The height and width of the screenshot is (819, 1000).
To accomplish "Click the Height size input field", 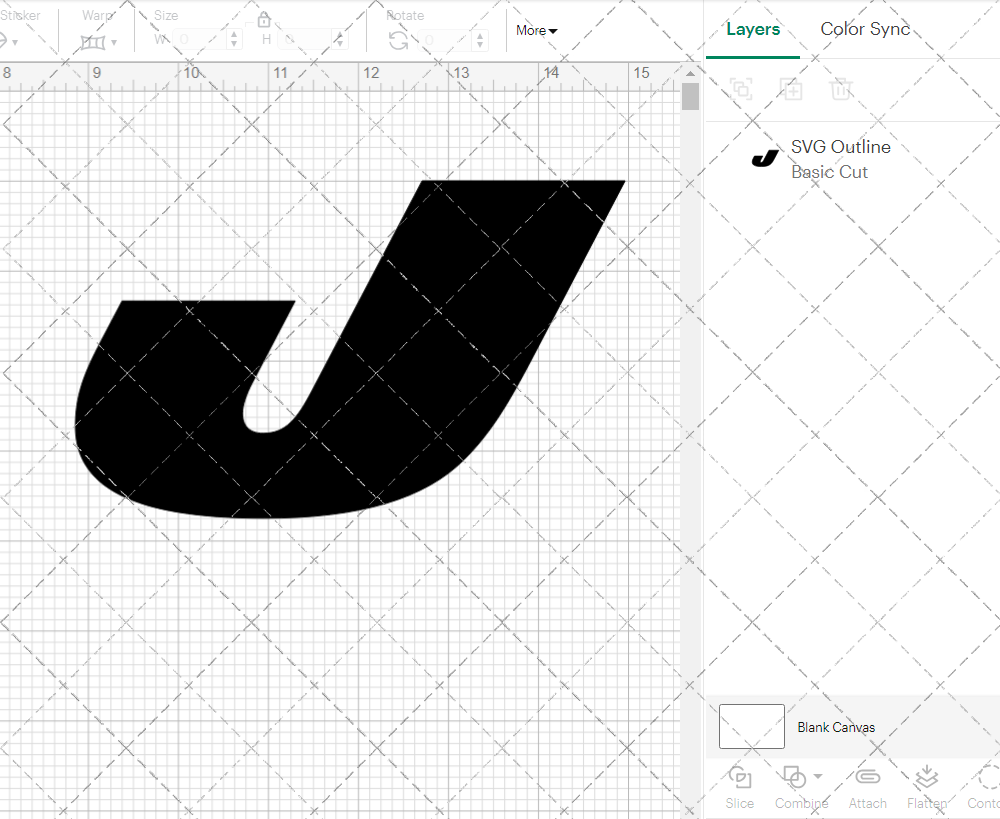I will coord(305,40).
